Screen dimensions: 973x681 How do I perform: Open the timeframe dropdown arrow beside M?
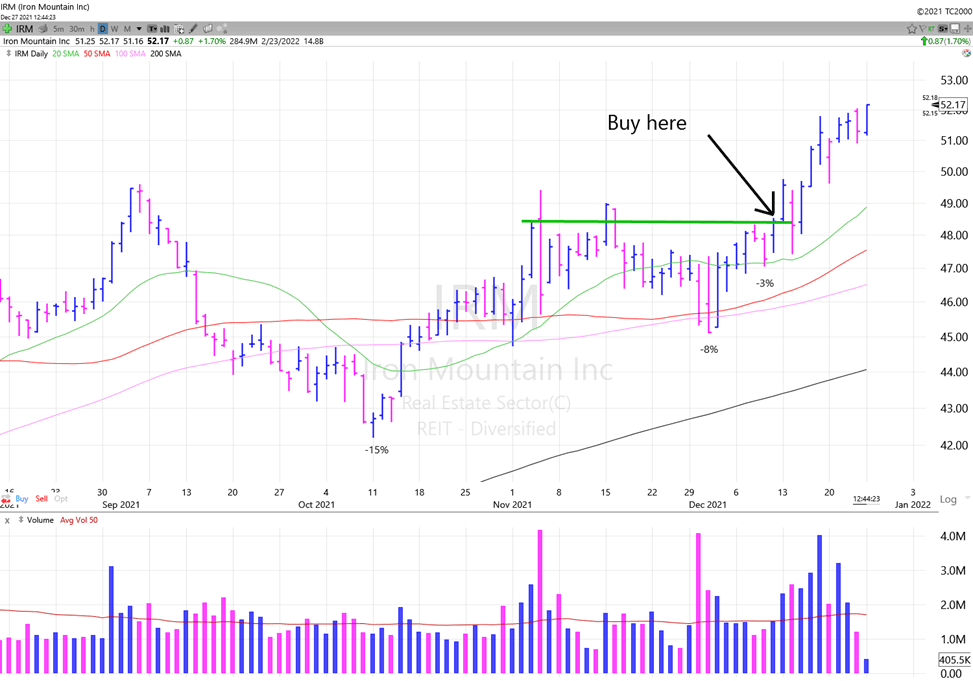[138, 29]
